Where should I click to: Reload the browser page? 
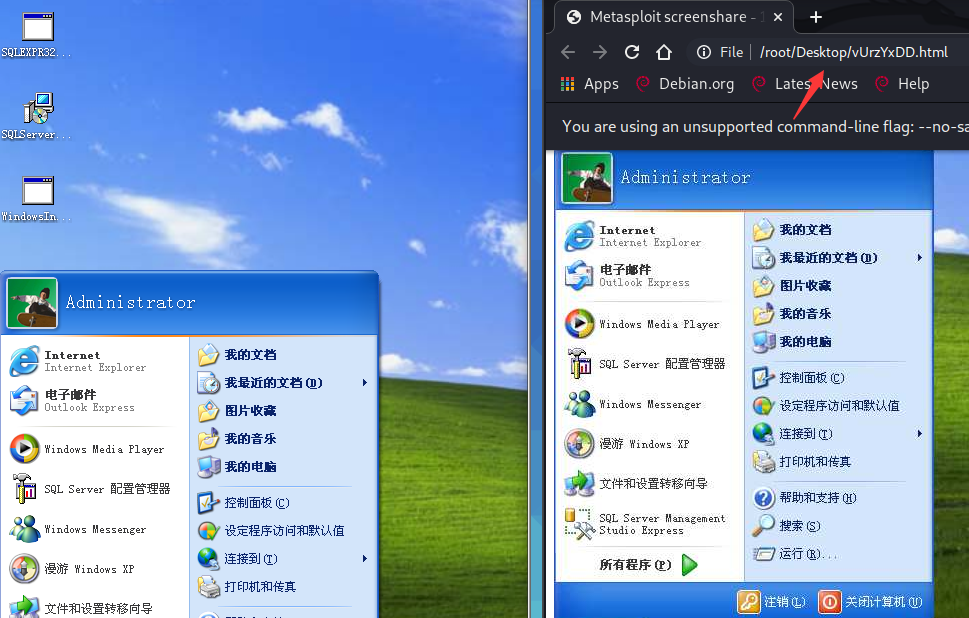click(x=632, y=52)
